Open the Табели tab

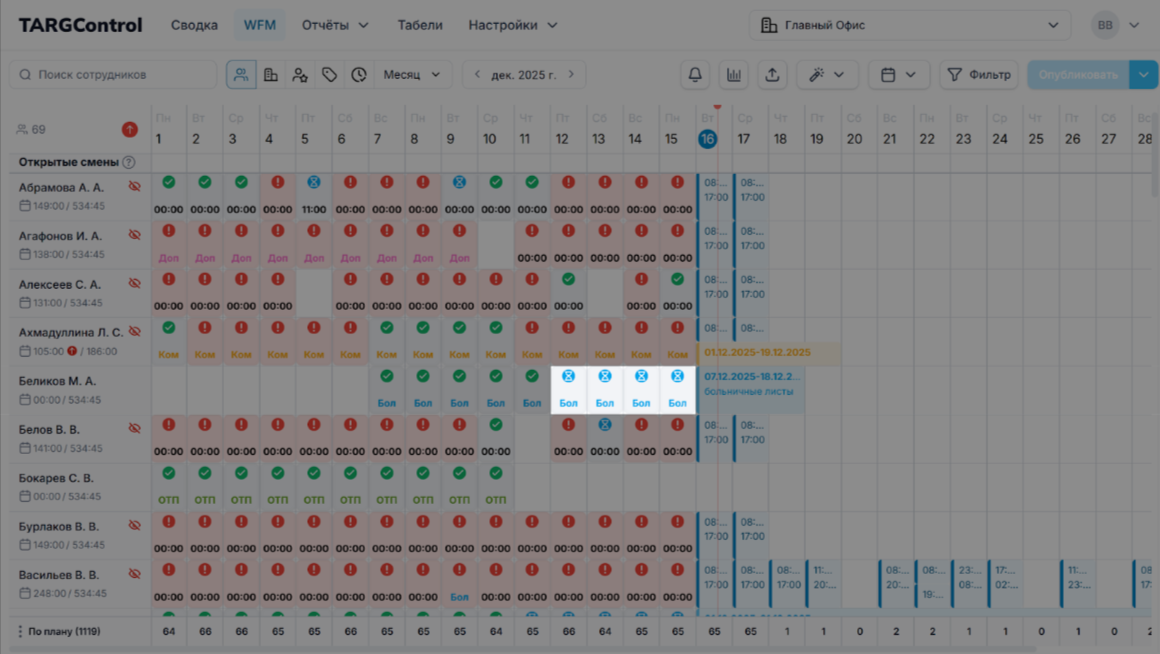[x=419, y=25]
